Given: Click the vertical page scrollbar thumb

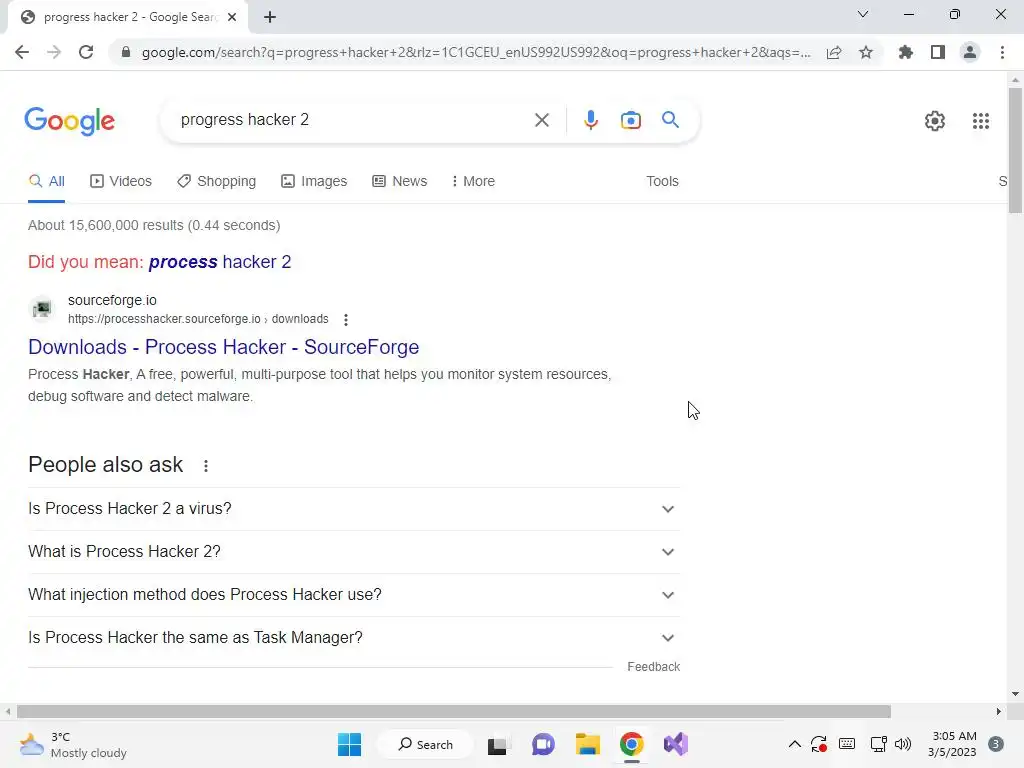Looking at the screenshot, I should tap(1015, 150).
